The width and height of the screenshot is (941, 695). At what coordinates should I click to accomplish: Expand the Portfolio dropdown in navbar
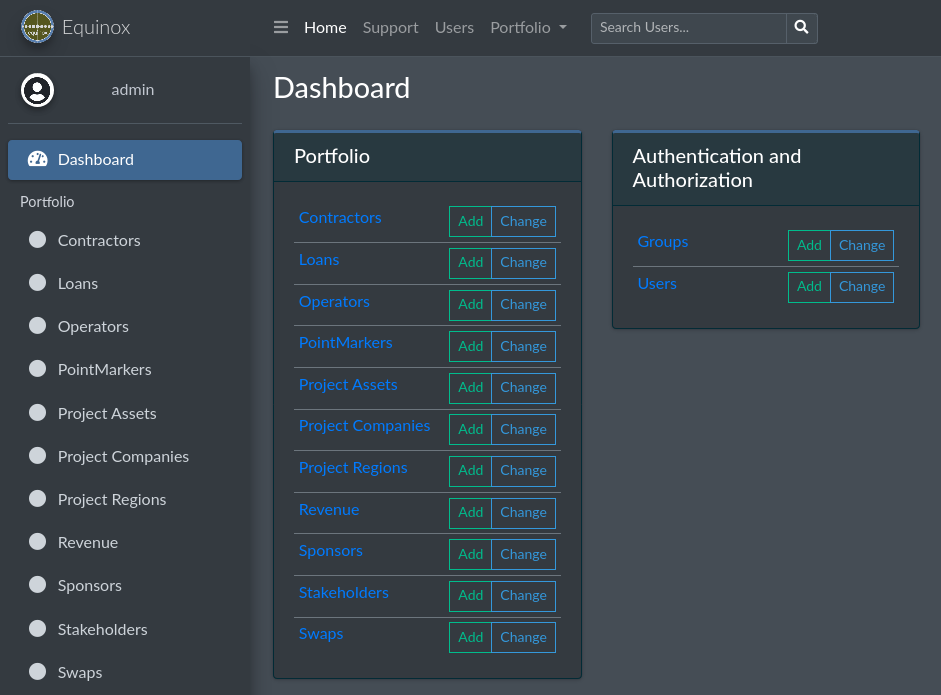[528, 28]
